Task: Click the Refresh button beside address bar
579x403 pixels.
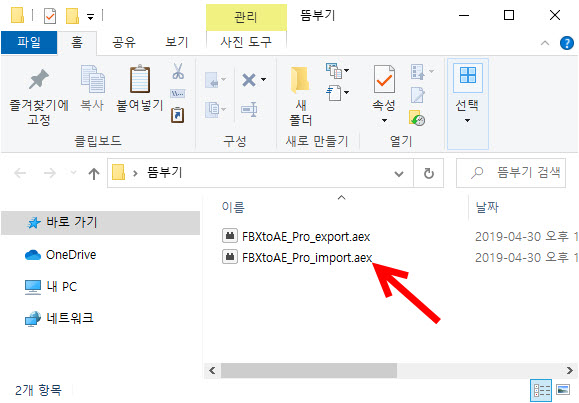Action: [429, 173]
